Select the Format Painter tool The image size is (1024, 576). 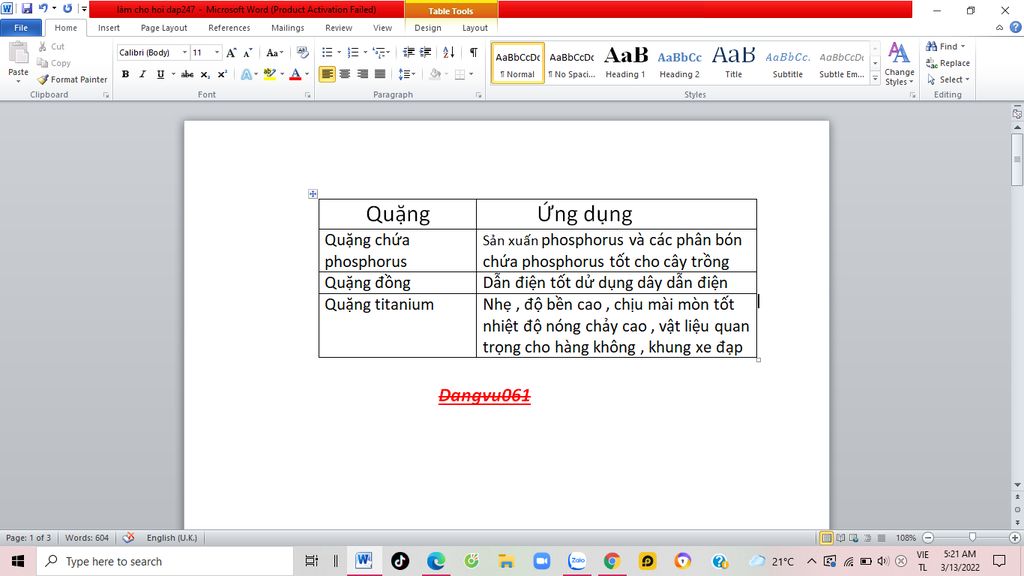tap(72, 79)
